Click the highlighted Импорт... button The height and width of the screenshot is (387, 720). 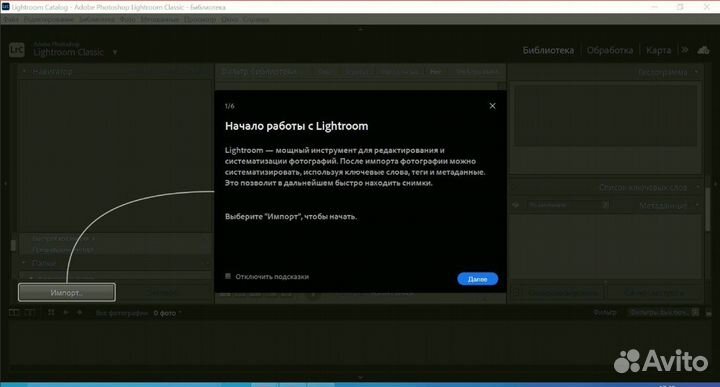(x=67, y=292)
